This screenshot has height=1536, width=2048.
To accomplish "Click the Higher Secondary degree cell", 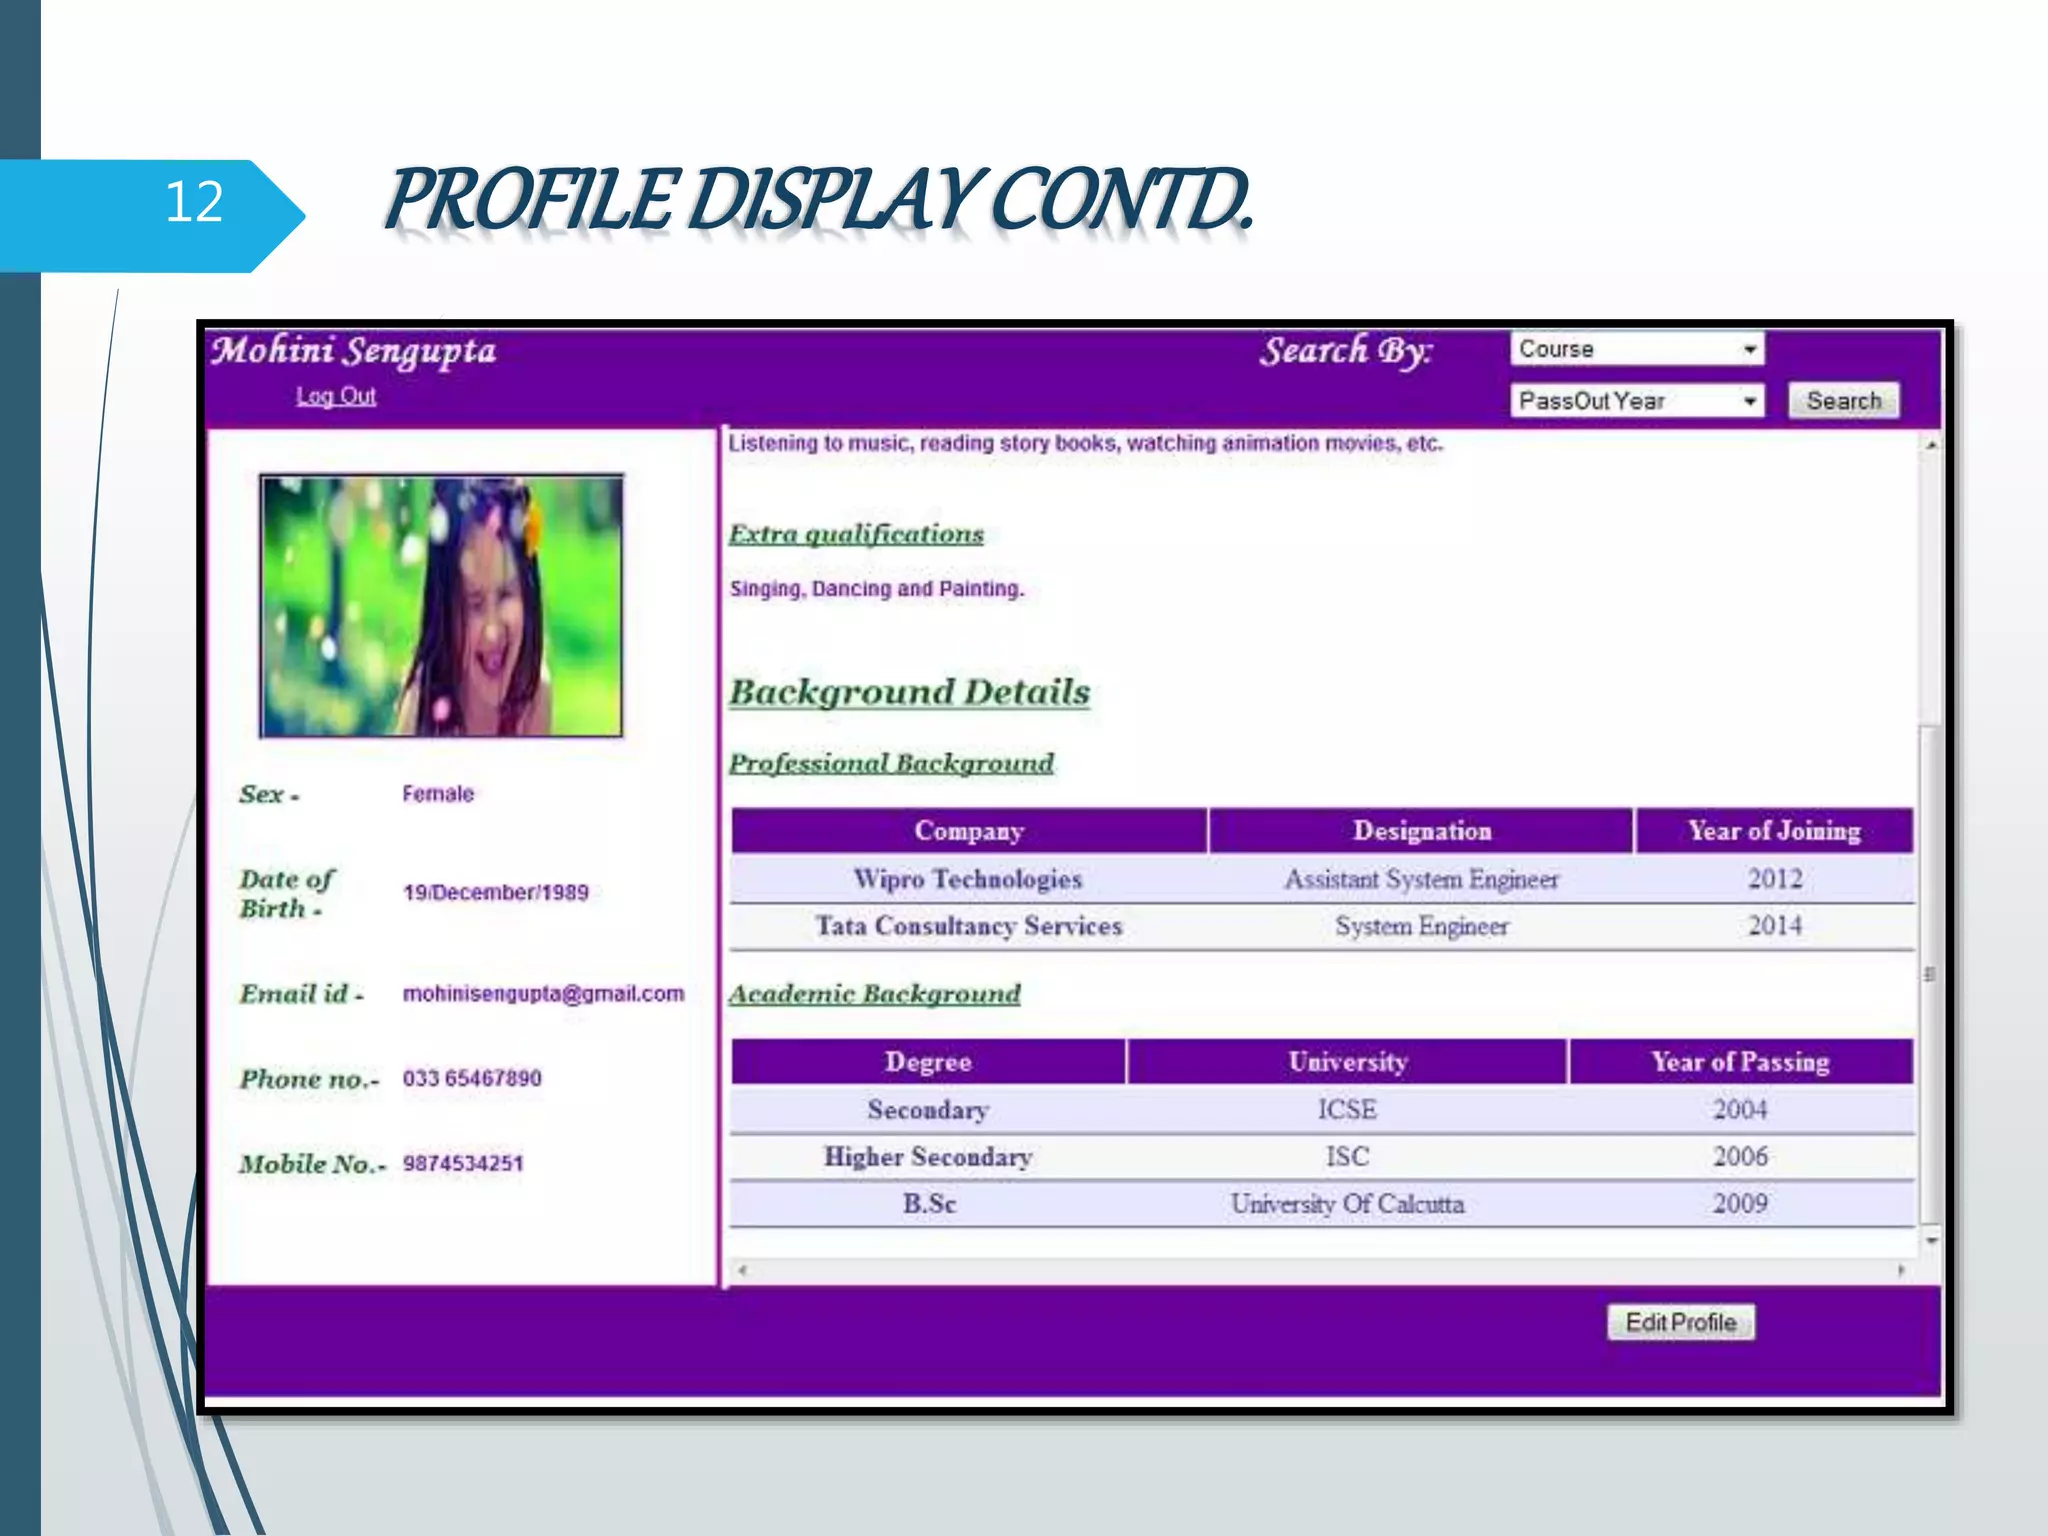I will [x=928, y=1157].
